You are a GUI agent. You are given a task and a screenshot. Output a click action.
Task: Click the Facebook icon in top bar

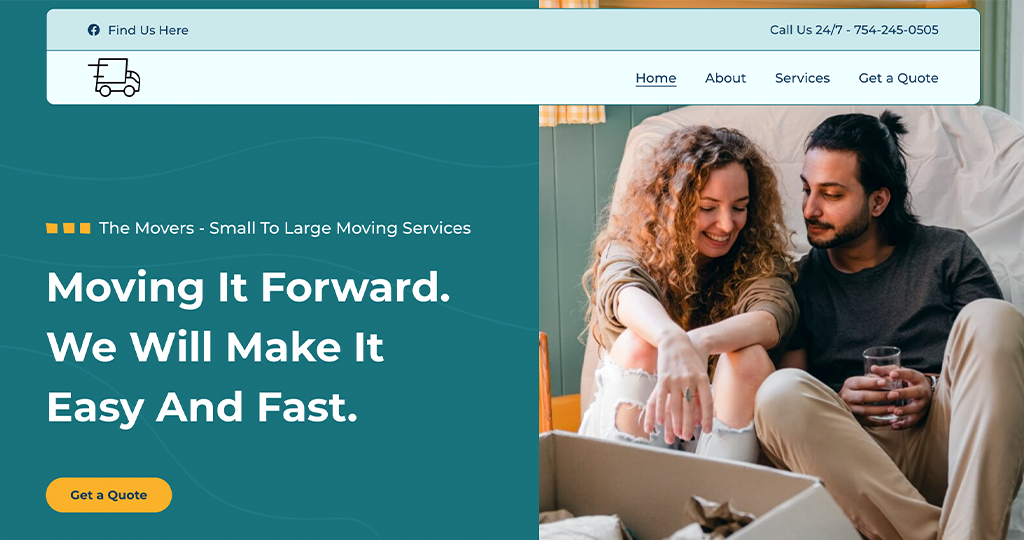[x=93, y=30]
